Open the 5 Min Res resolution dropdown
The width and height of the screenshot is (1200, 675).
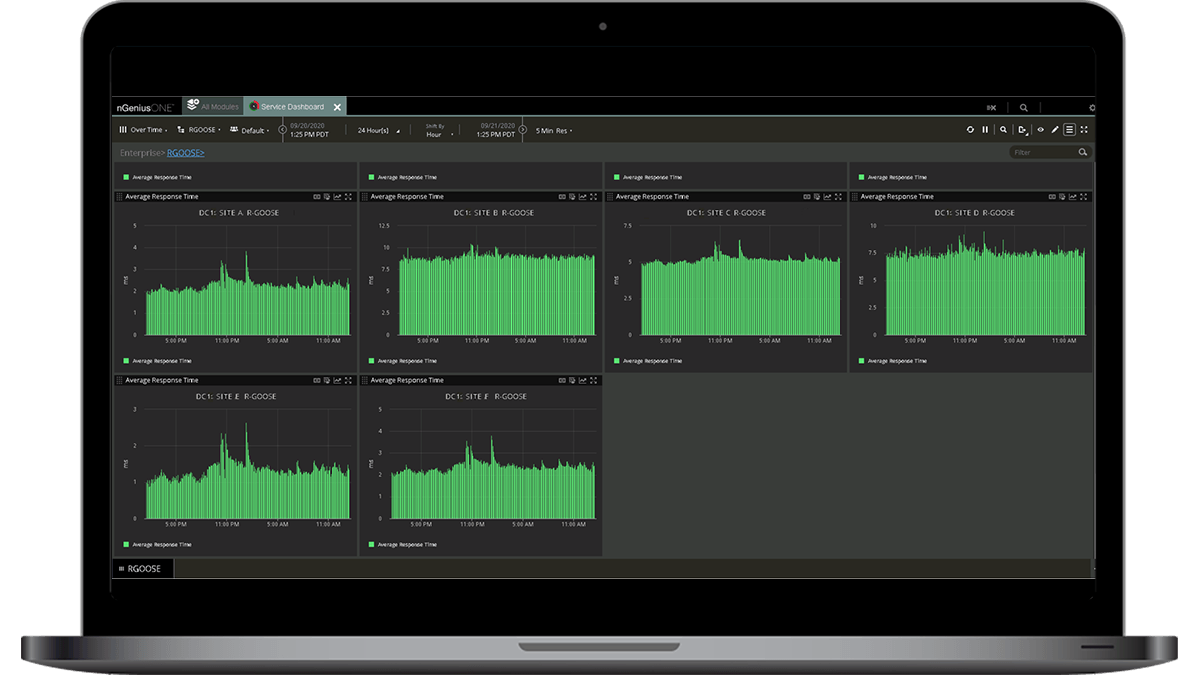click(551, 129)
